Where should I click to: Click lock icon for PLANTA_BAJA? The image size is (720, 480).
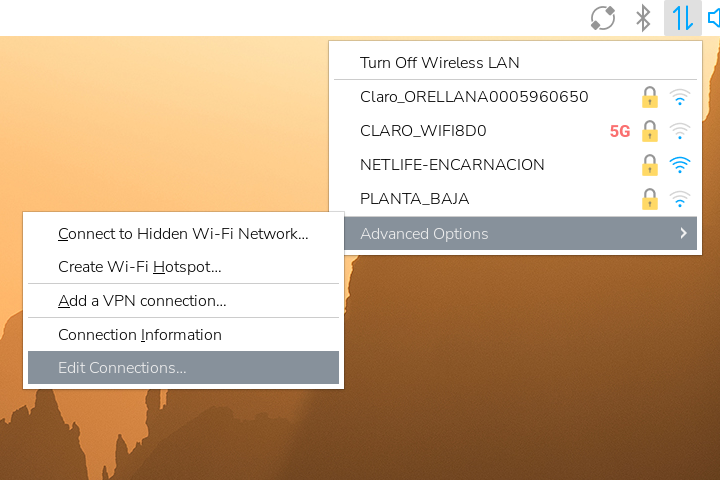(x=650, y=199)
